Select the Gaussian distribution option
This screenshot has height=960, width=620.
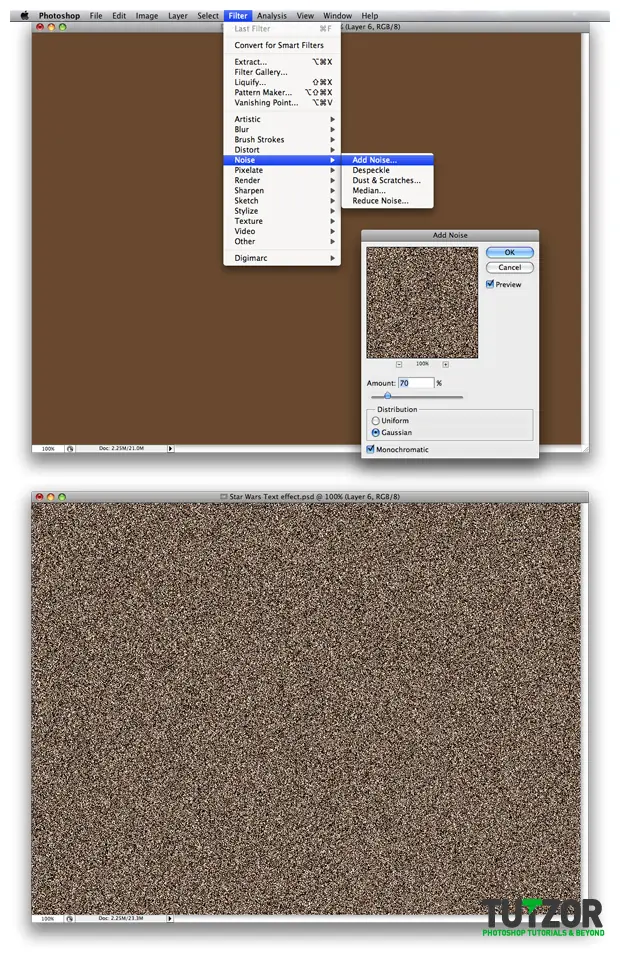coord(376,432)
